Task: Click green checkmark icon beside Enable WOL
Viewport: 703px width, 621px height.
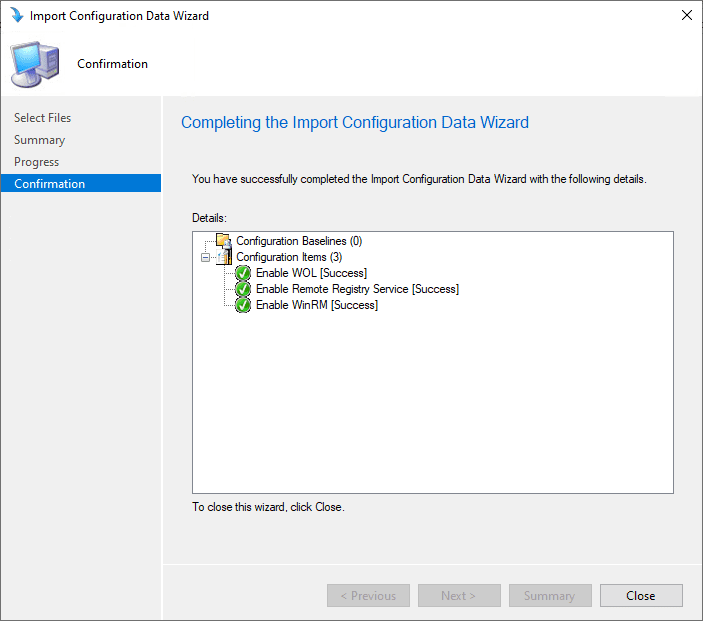Action: (x=243, y=273)
